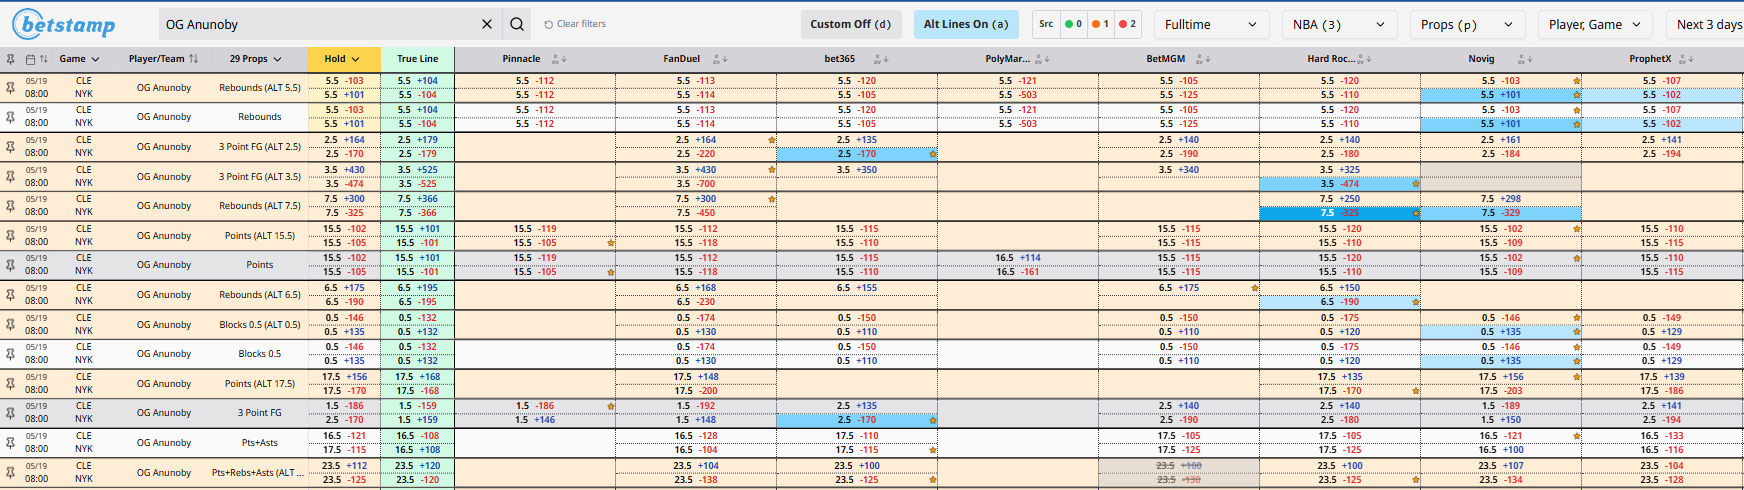Click the PolyMar... EV sort icon
This screenshot has height=490, width=1744.
(1042, 59)
